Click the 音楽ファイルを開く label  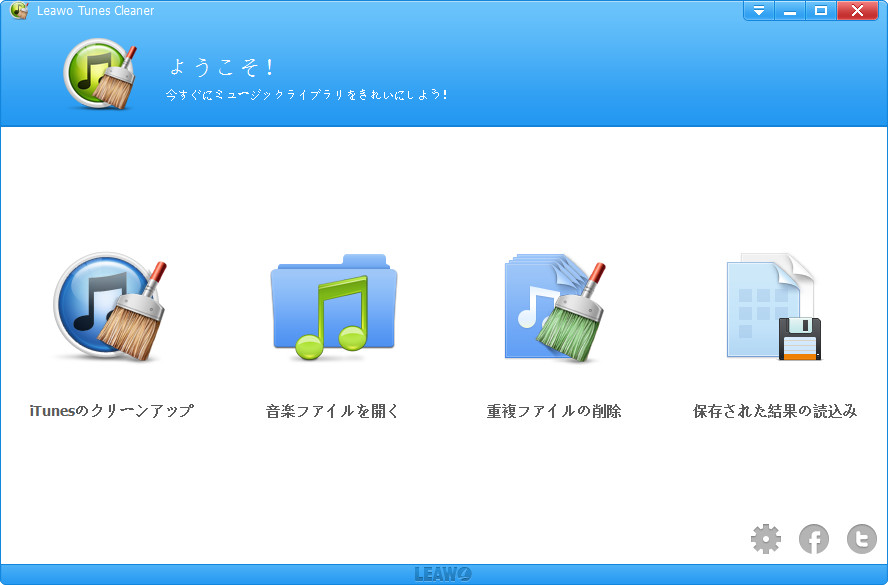(x=332, y=411)
